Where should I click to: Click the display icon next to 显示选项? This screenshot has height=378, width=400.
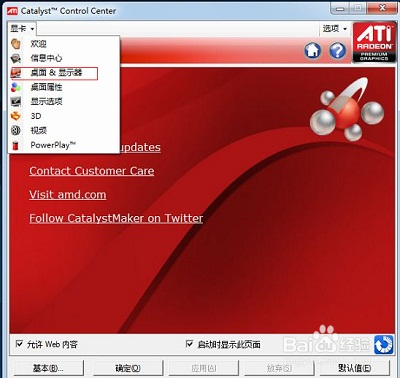click(x=16, y=102)
